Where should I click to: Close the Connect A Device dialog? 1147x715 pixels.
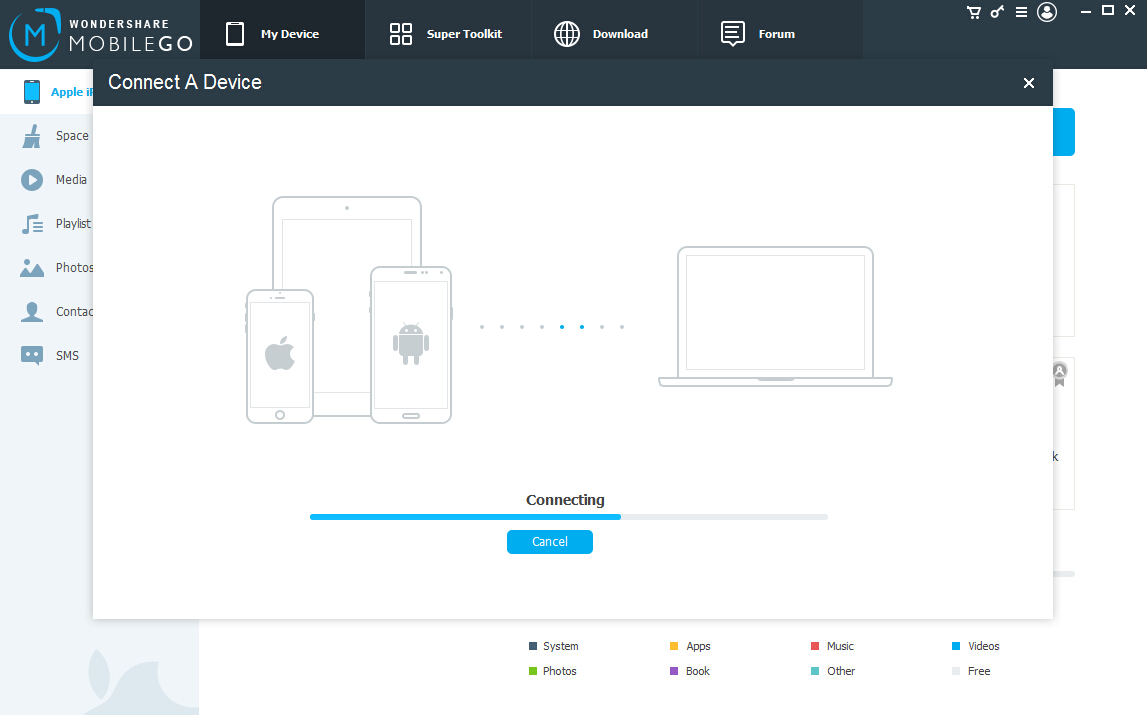1028,83
